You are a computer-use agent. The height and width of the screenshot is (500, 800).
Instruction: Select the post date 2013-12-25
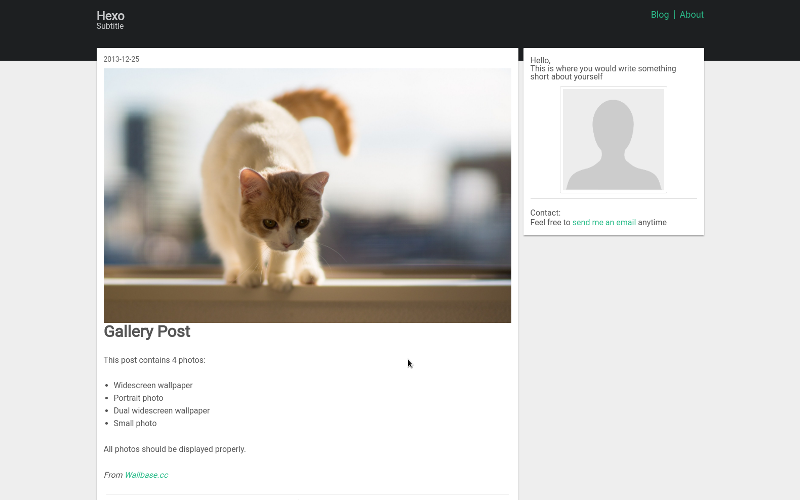coord(121,59)
